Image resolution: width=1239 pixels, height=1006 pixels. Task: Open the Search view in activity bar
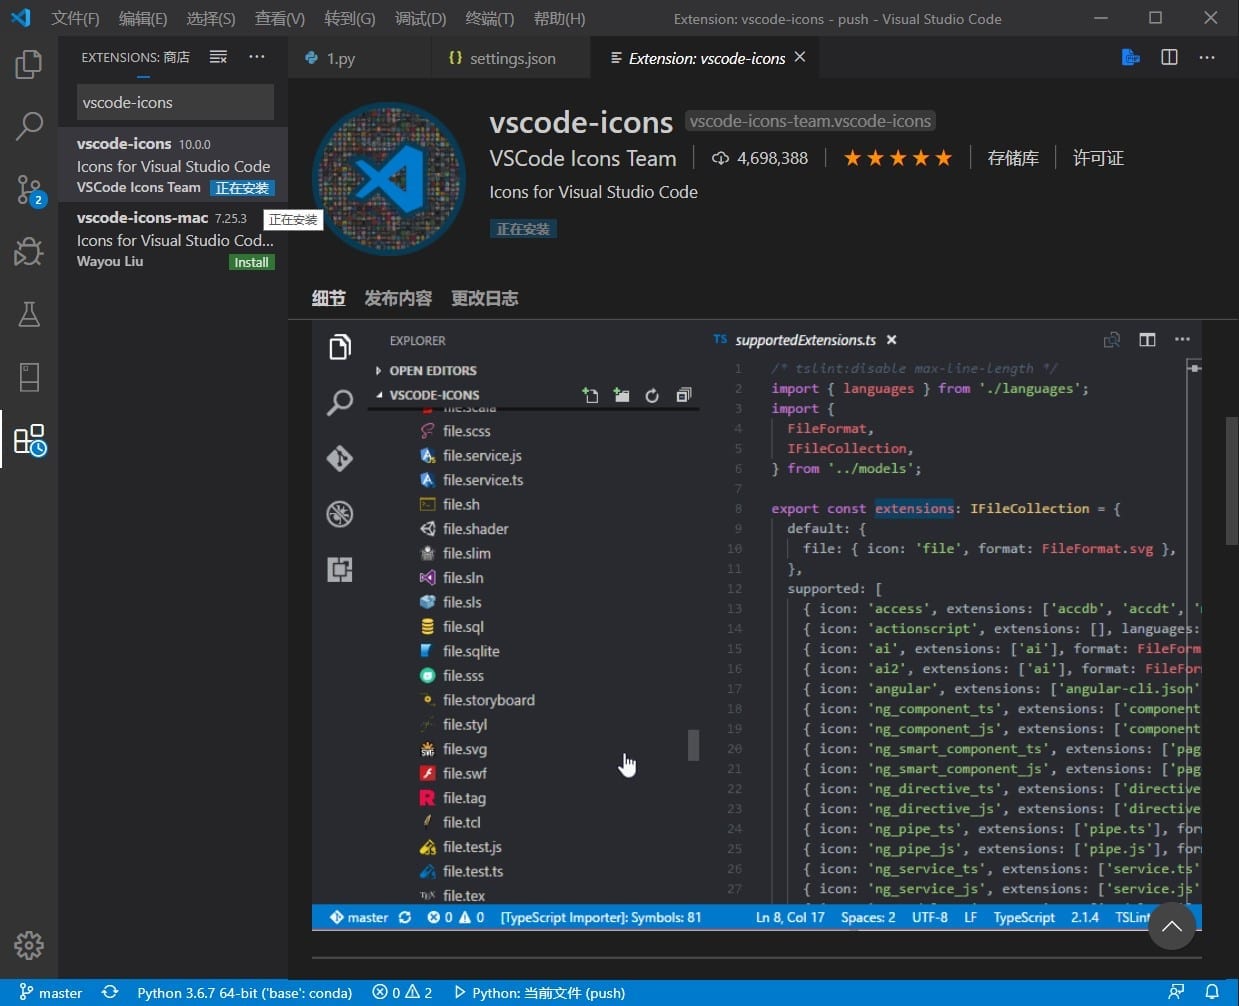pos(29,126)
